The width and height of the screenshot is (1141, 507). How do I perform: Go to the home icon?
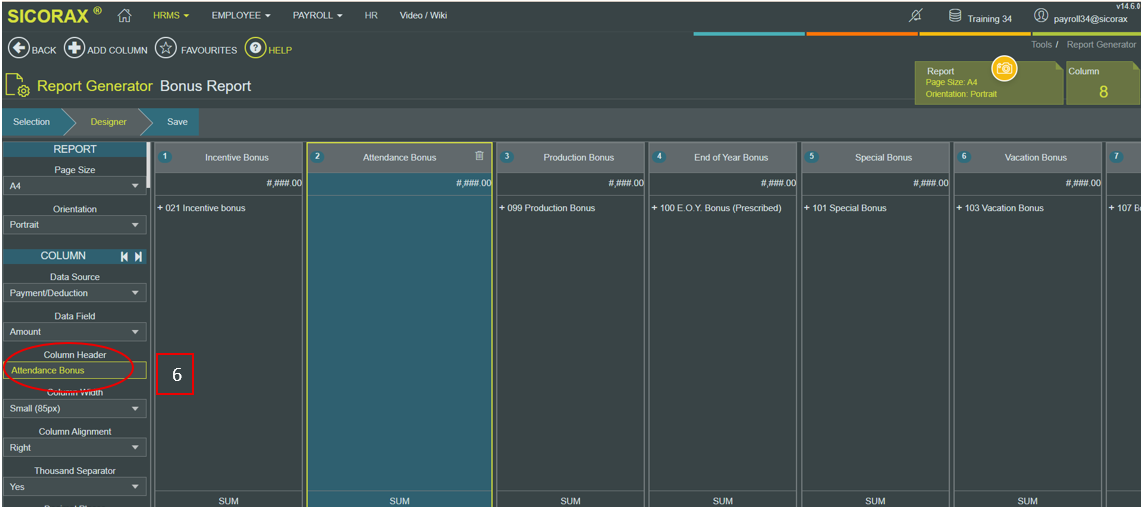click(124, 15)
